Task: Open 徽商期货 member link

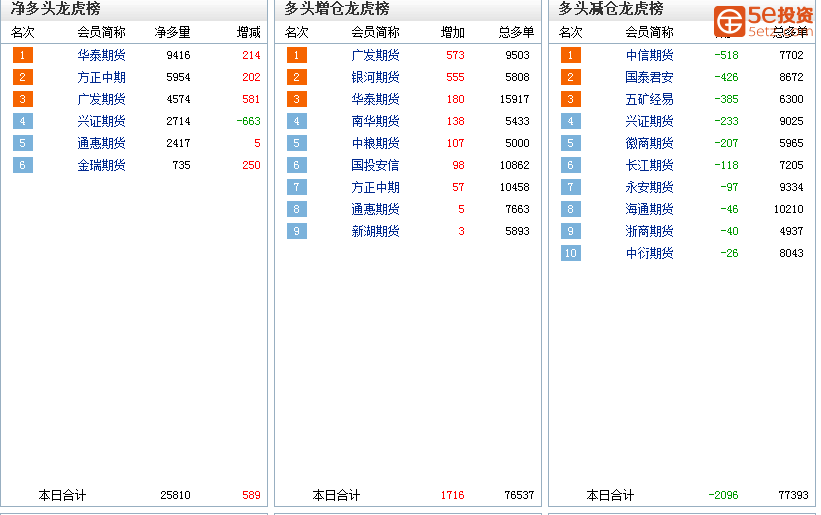Action: pos(649,143)
